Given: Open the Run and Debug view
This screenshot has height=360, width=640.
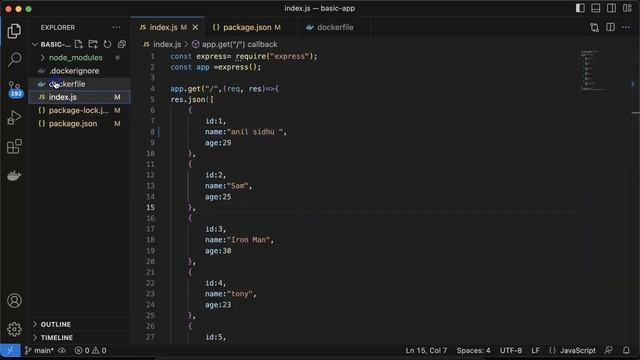Looking at the screenshot, I should 14,118.
